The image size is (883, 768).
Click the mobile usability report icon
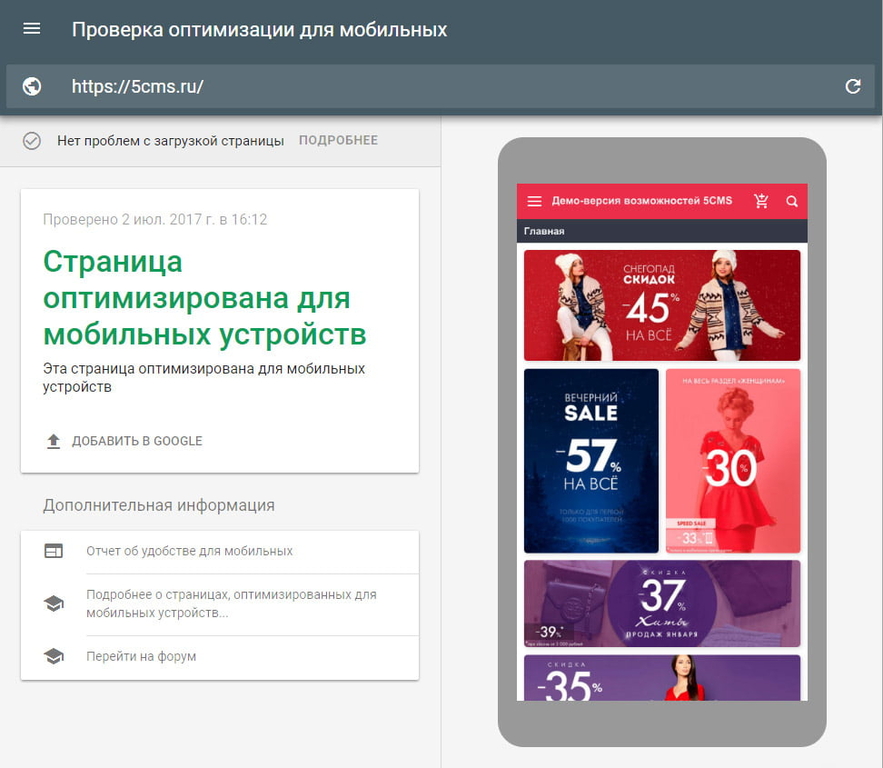(53, 551)
